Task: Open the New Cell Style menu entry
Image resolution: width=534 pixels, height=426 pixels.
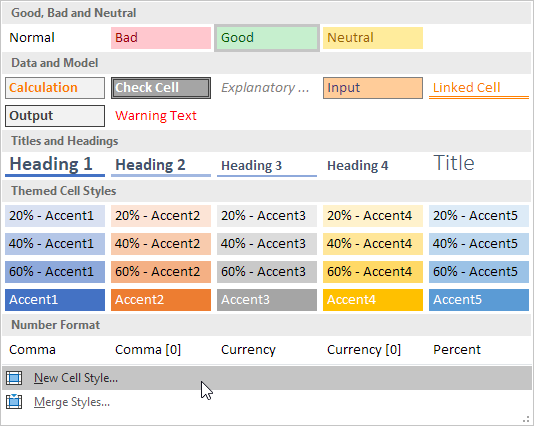Action: (267, 378)
